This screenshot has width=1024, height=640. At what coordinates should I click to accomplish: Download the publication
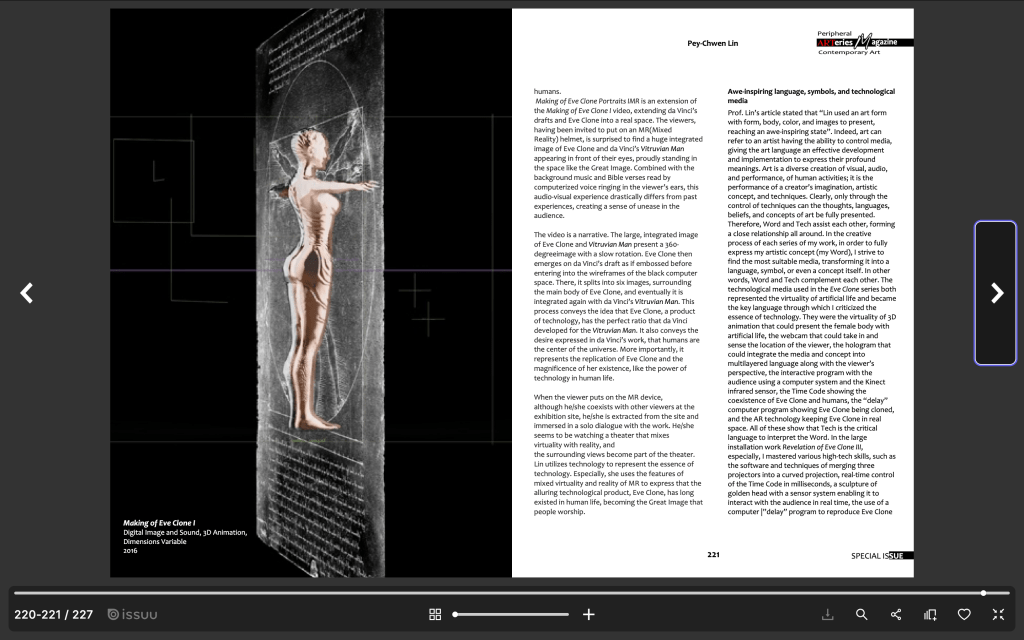[x=827, y=614]
